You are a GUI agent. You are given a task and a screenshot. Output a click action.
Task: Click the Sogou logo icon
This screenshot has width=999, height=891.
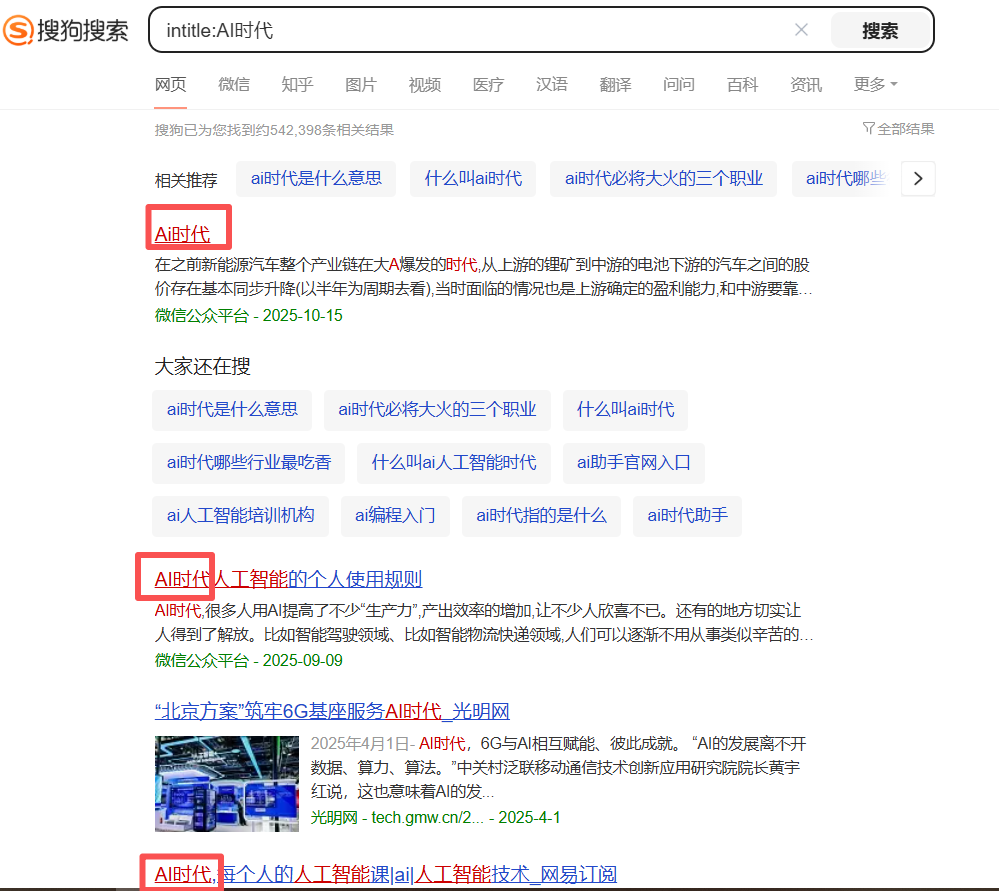pyautogui.click(x=19, y=31)
